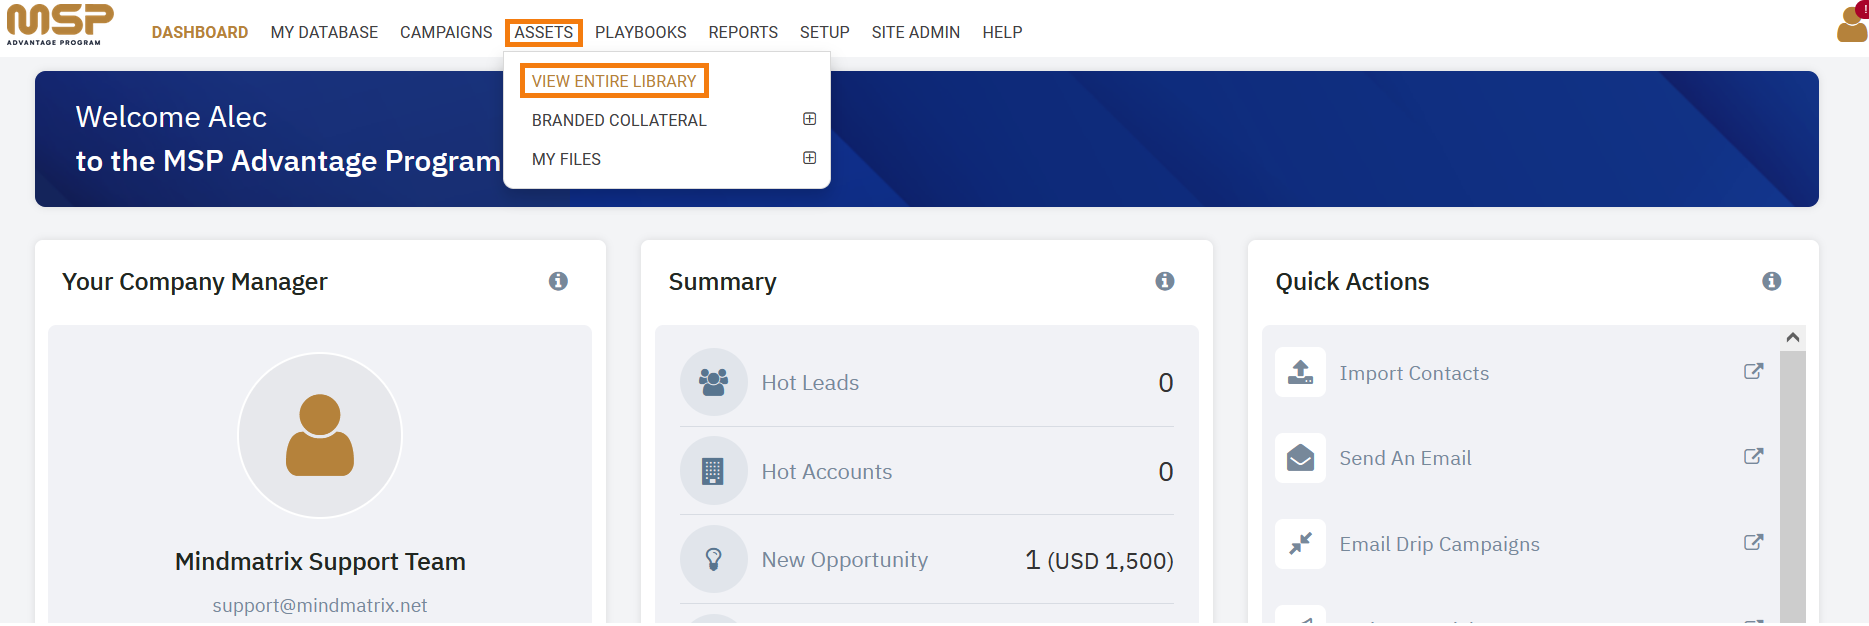Click the Import Contacts upload icon
The image size is (1869, 626).
tap(1301, 372)
